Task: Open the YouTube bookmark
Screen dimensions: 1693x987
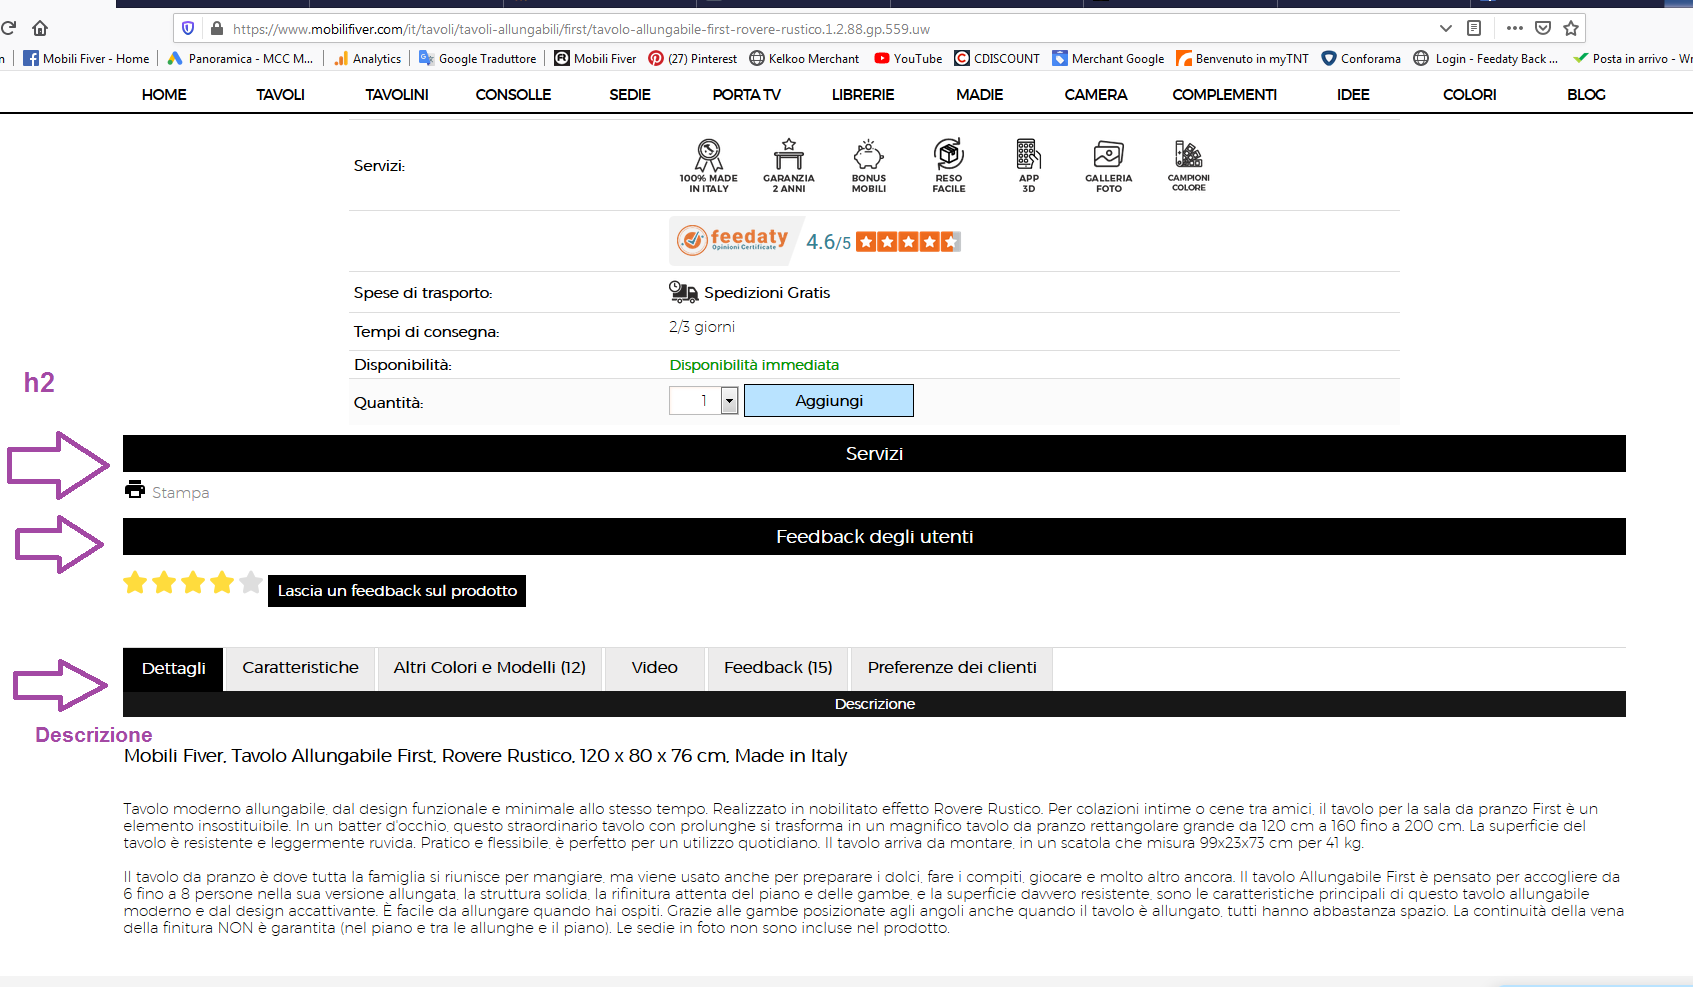Action: click(x=908, y=59)
